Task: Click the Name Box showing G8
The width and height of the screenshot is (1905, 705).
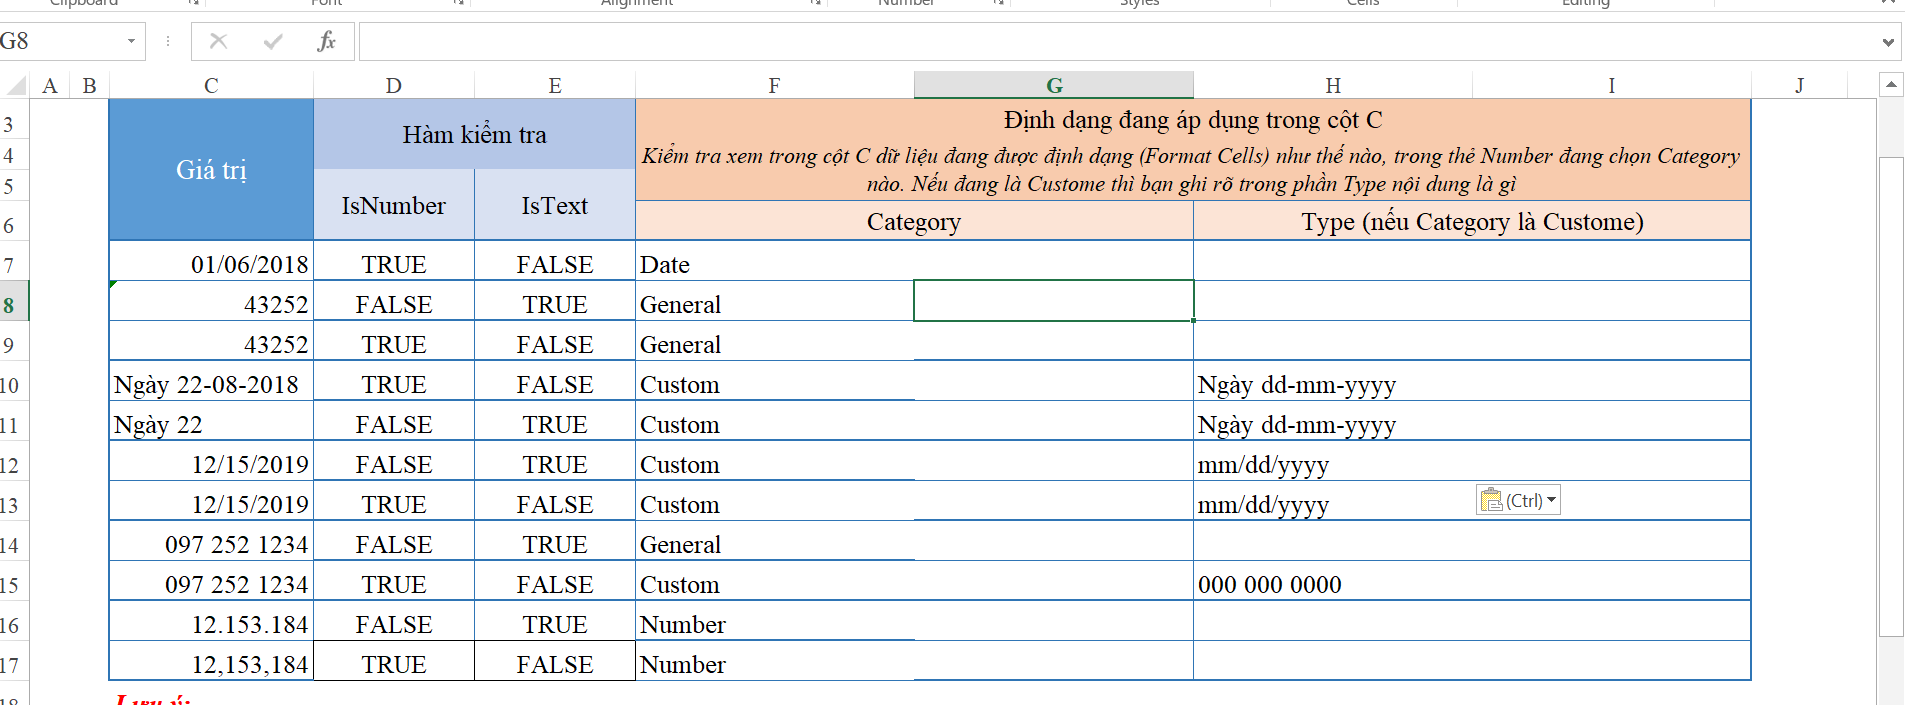Action: pyautogui.click(x=60, y=41)
